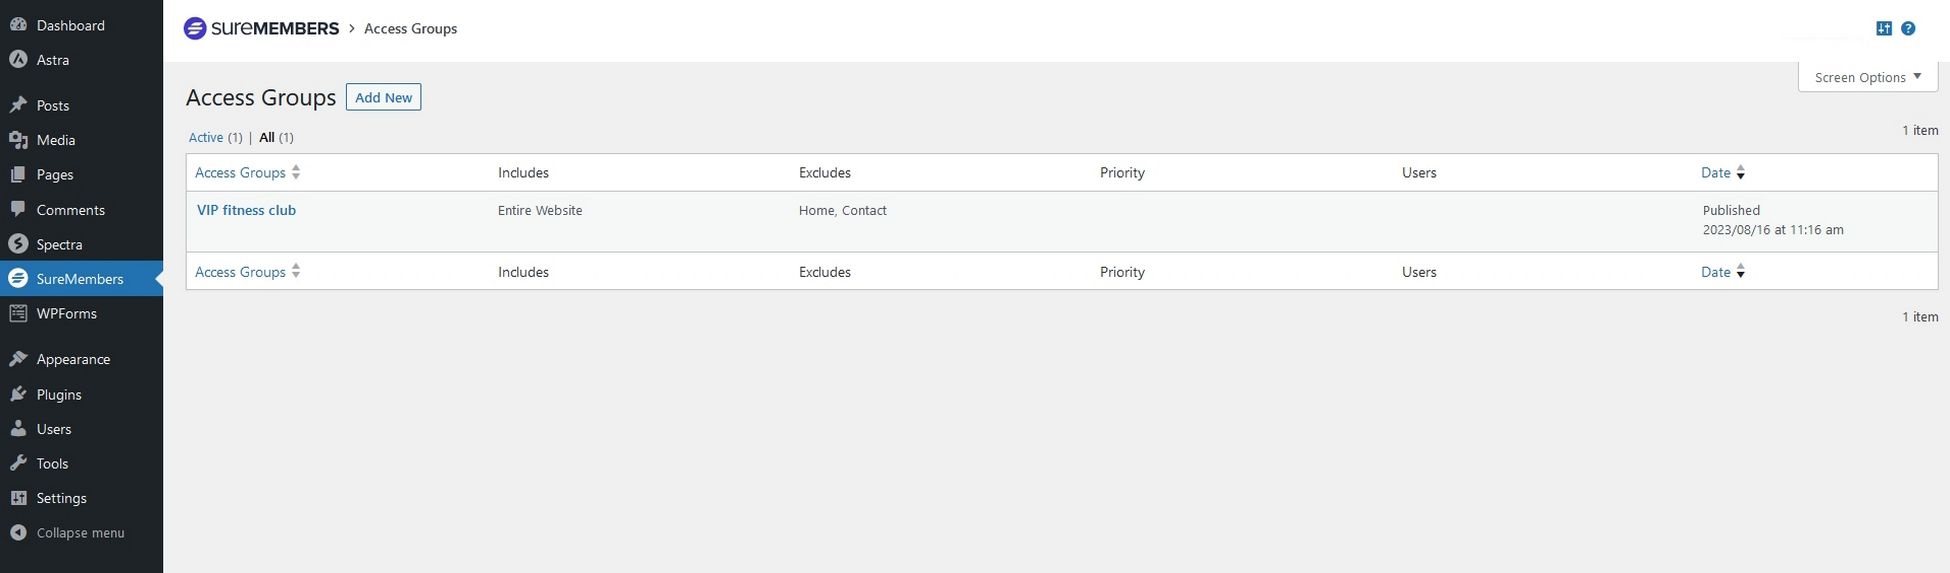
Task: Click the Plugins plug icon
Action: (18, 394)
